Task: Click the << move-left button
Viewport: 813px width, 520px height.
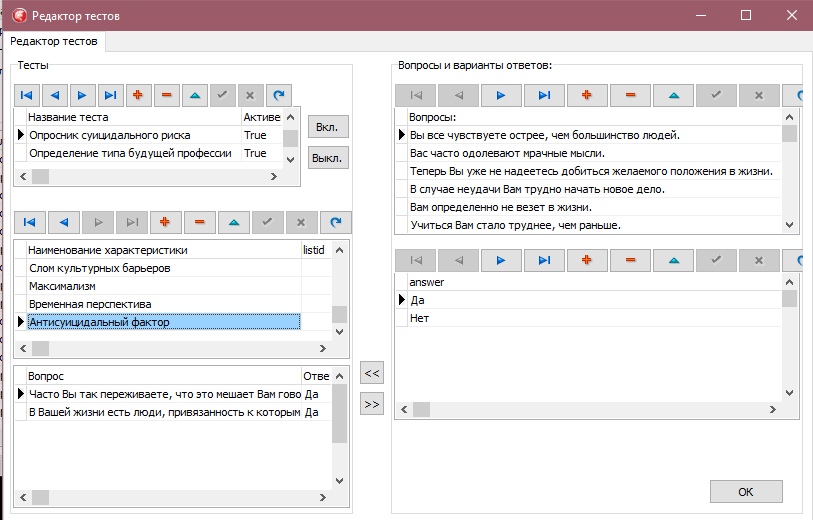Action: pyautogui.click(x=372, y=373)
